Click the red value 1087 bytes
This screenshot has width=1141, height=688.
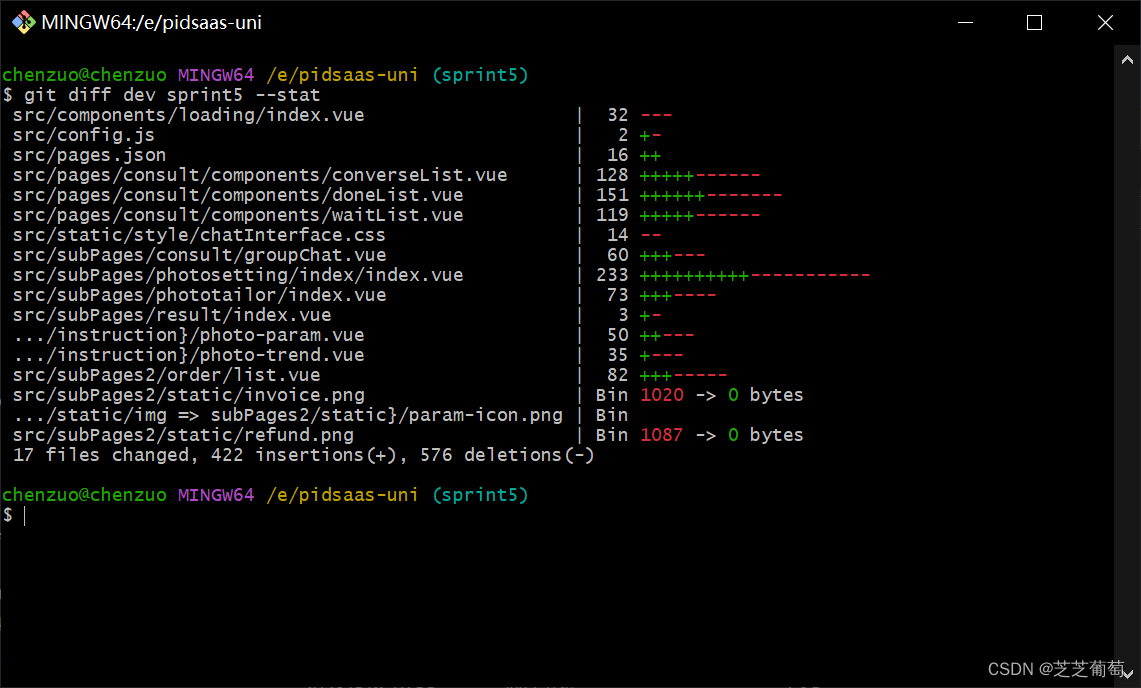(x=661, y=435)
